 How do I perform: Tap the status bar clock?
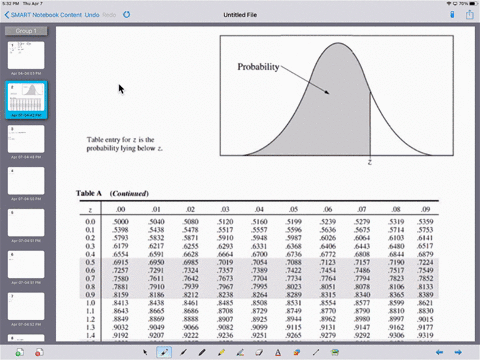coord(10,3)
